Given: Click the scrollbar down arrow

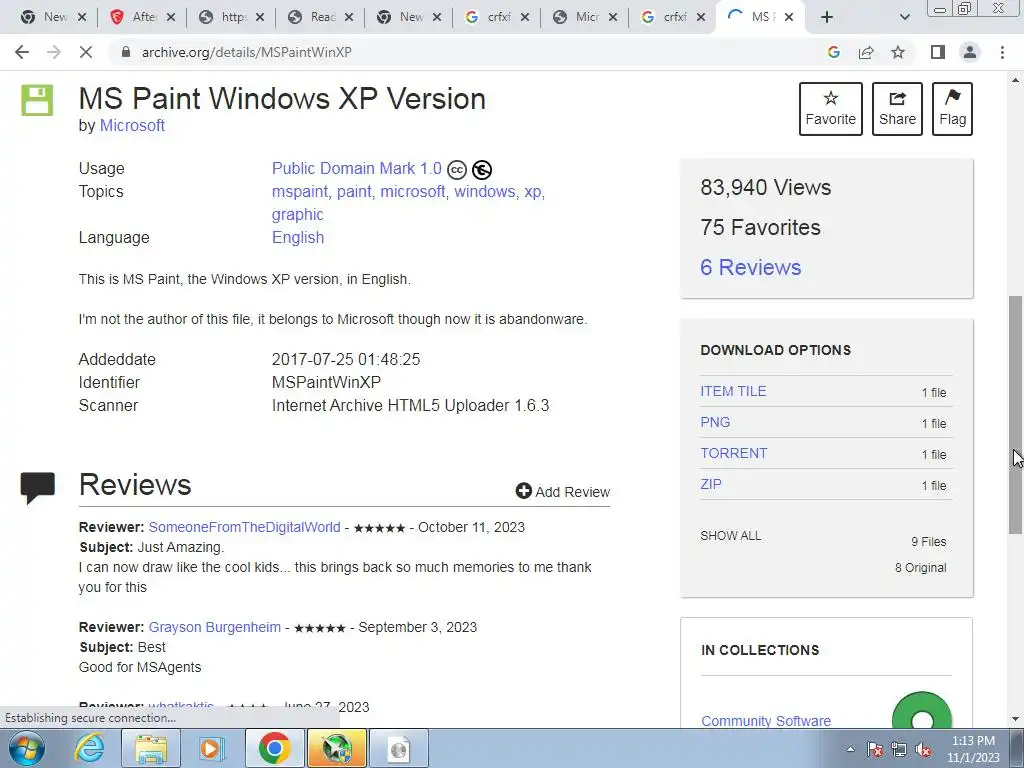Looking at the screenshot, I should pyautogui.click(x=1016, y=719).
